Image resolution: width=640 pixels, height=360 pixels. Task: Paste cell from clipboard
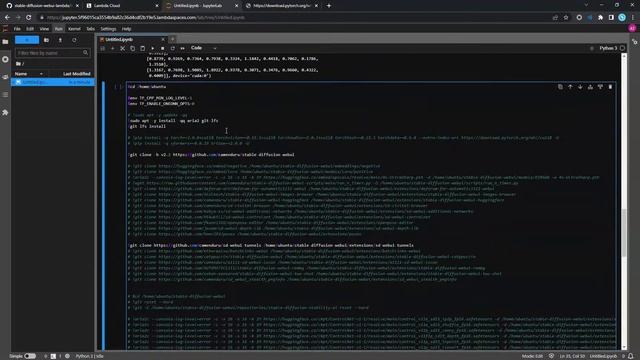pyautogui.click(x=142, y=48)
